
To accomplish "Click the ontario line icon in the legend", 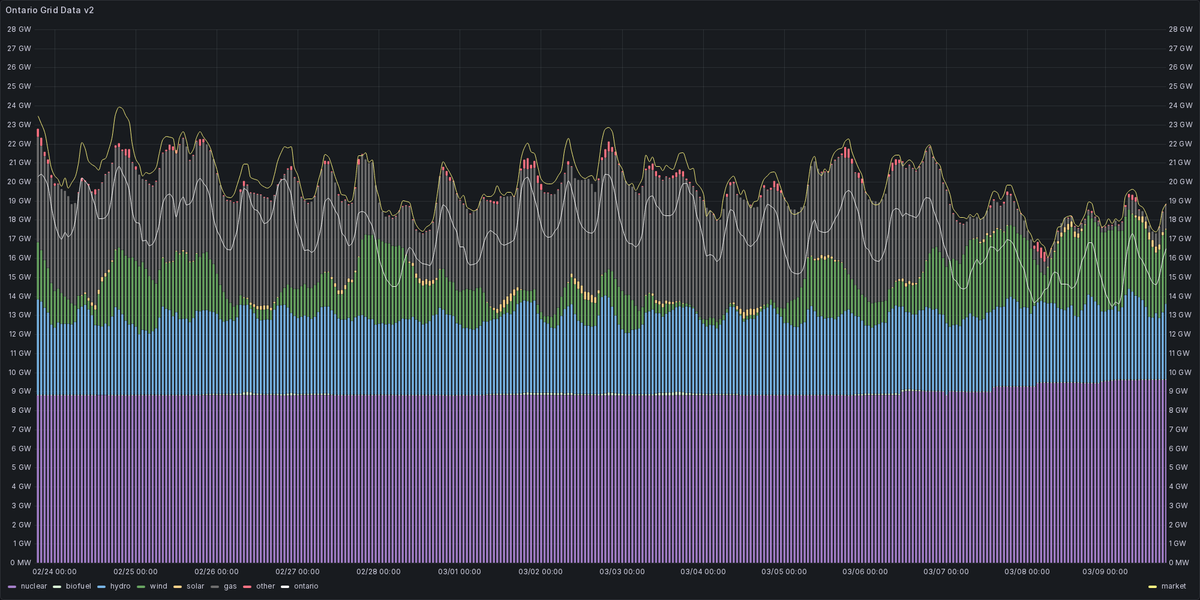I will coord(284,587).
